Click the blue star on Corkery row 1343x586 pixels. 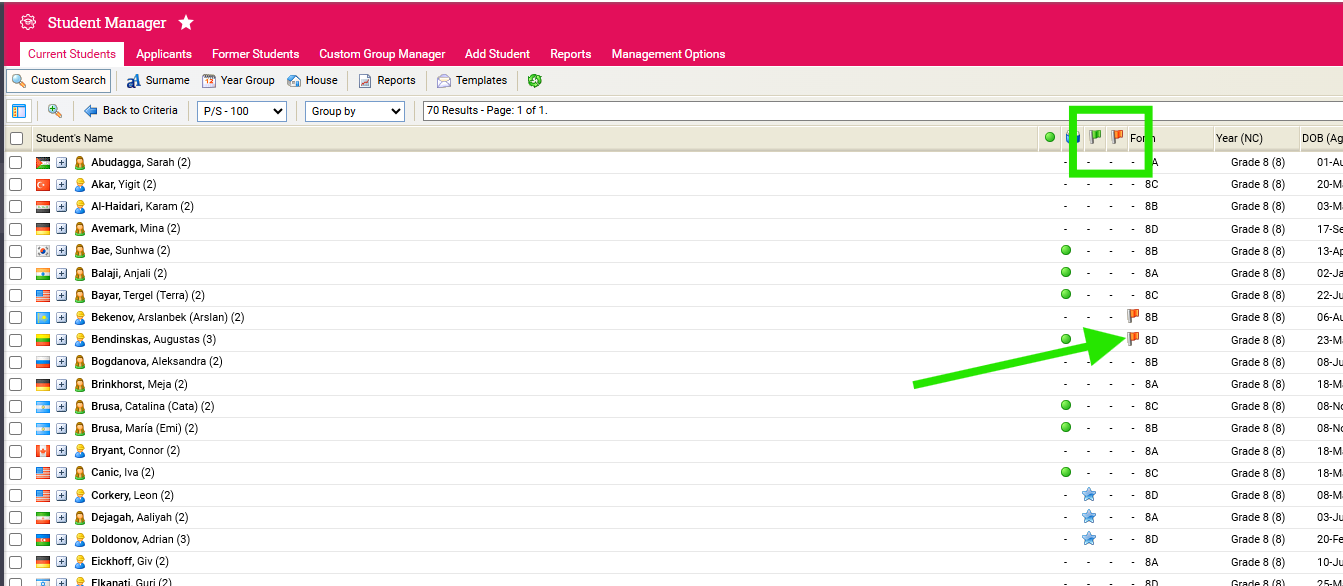[x=1088, y=495]
